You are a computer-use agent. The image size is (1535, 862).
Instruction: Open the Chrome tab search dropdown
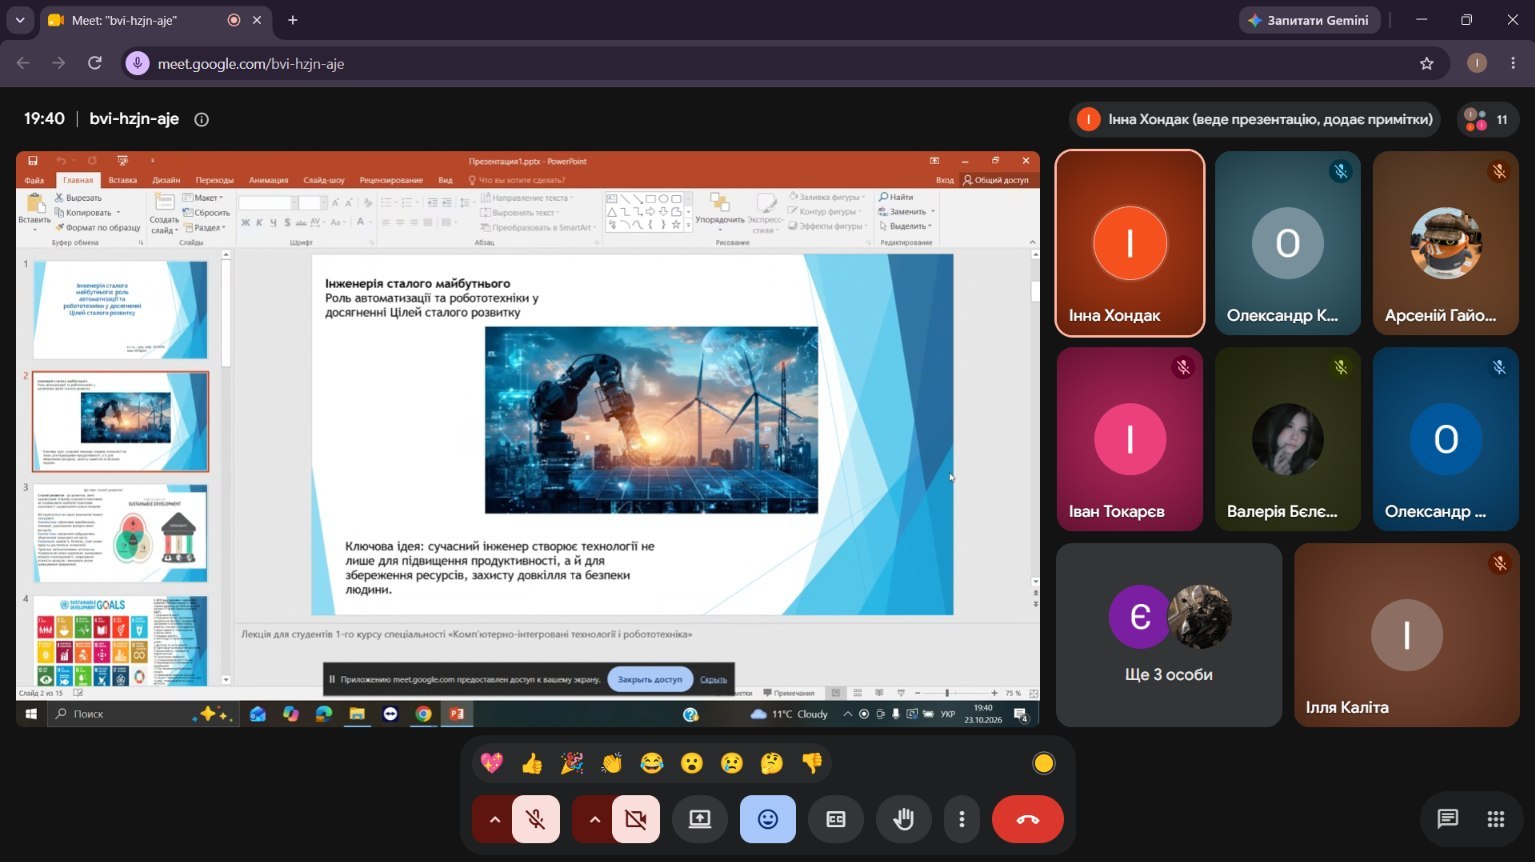(x=19, y=20)
